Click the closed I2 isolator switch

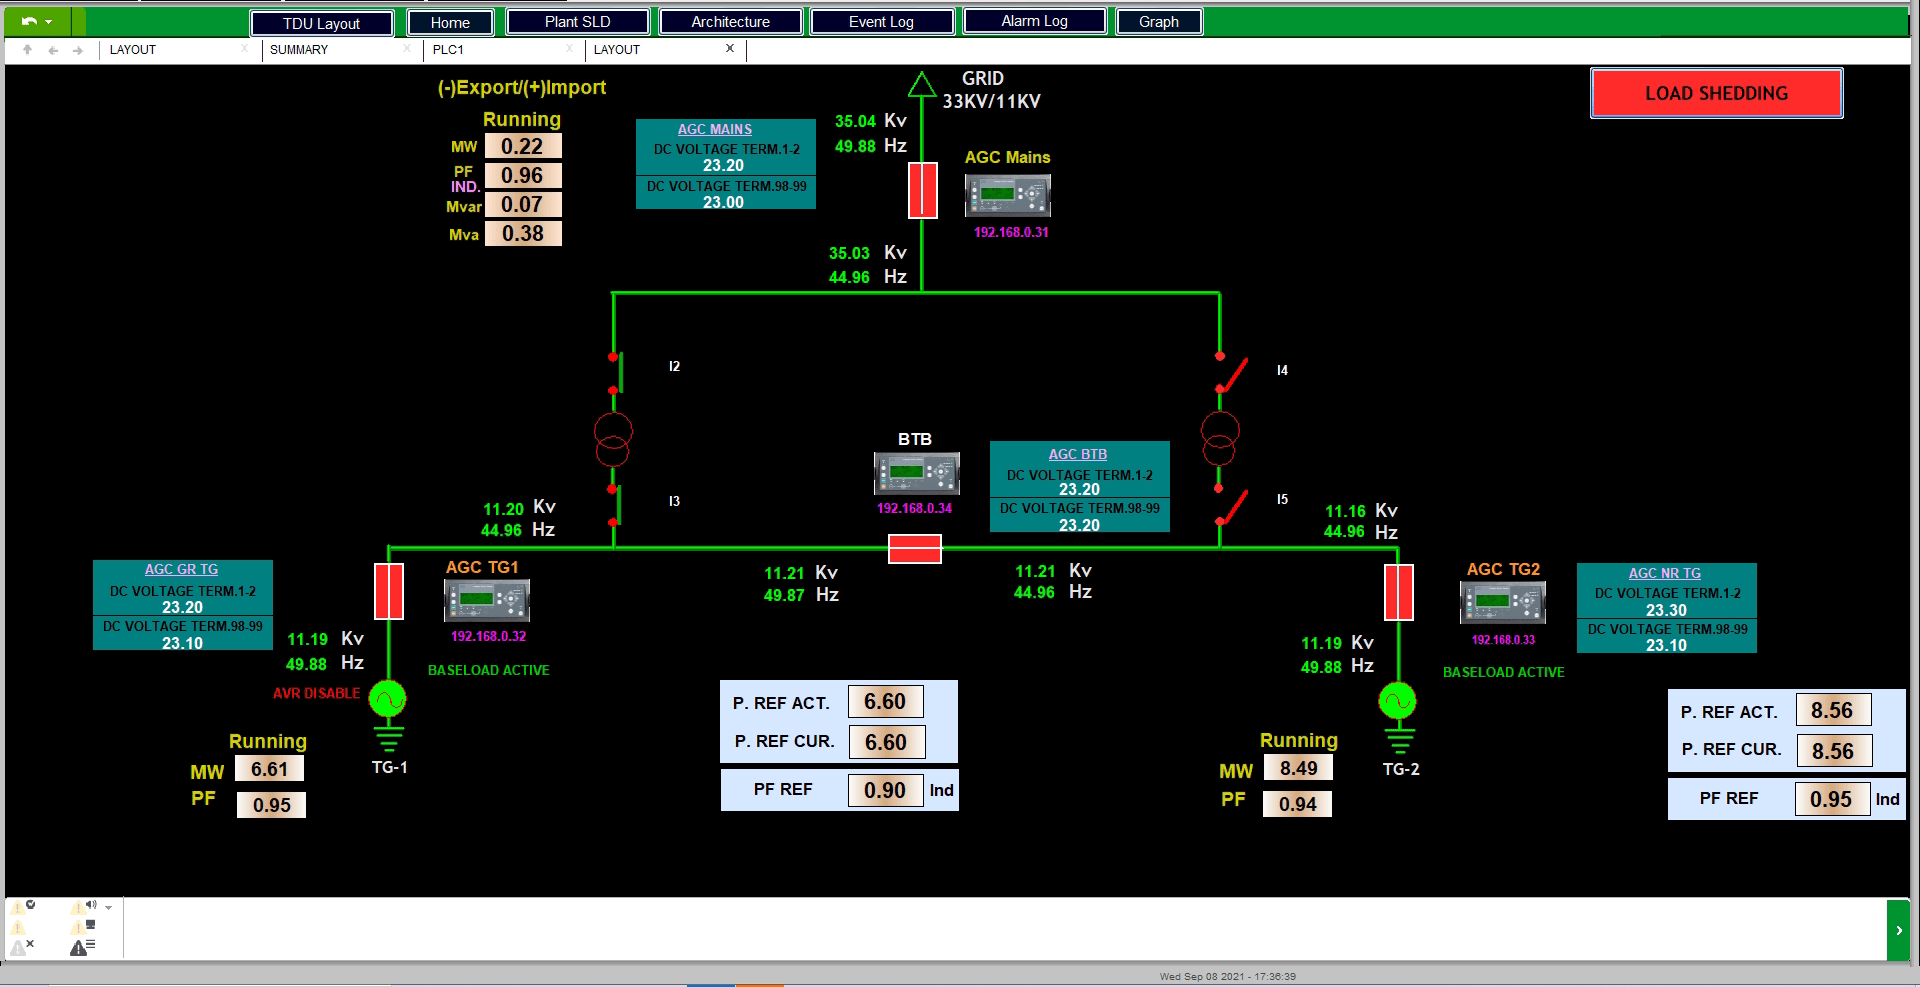pos(615,372)
